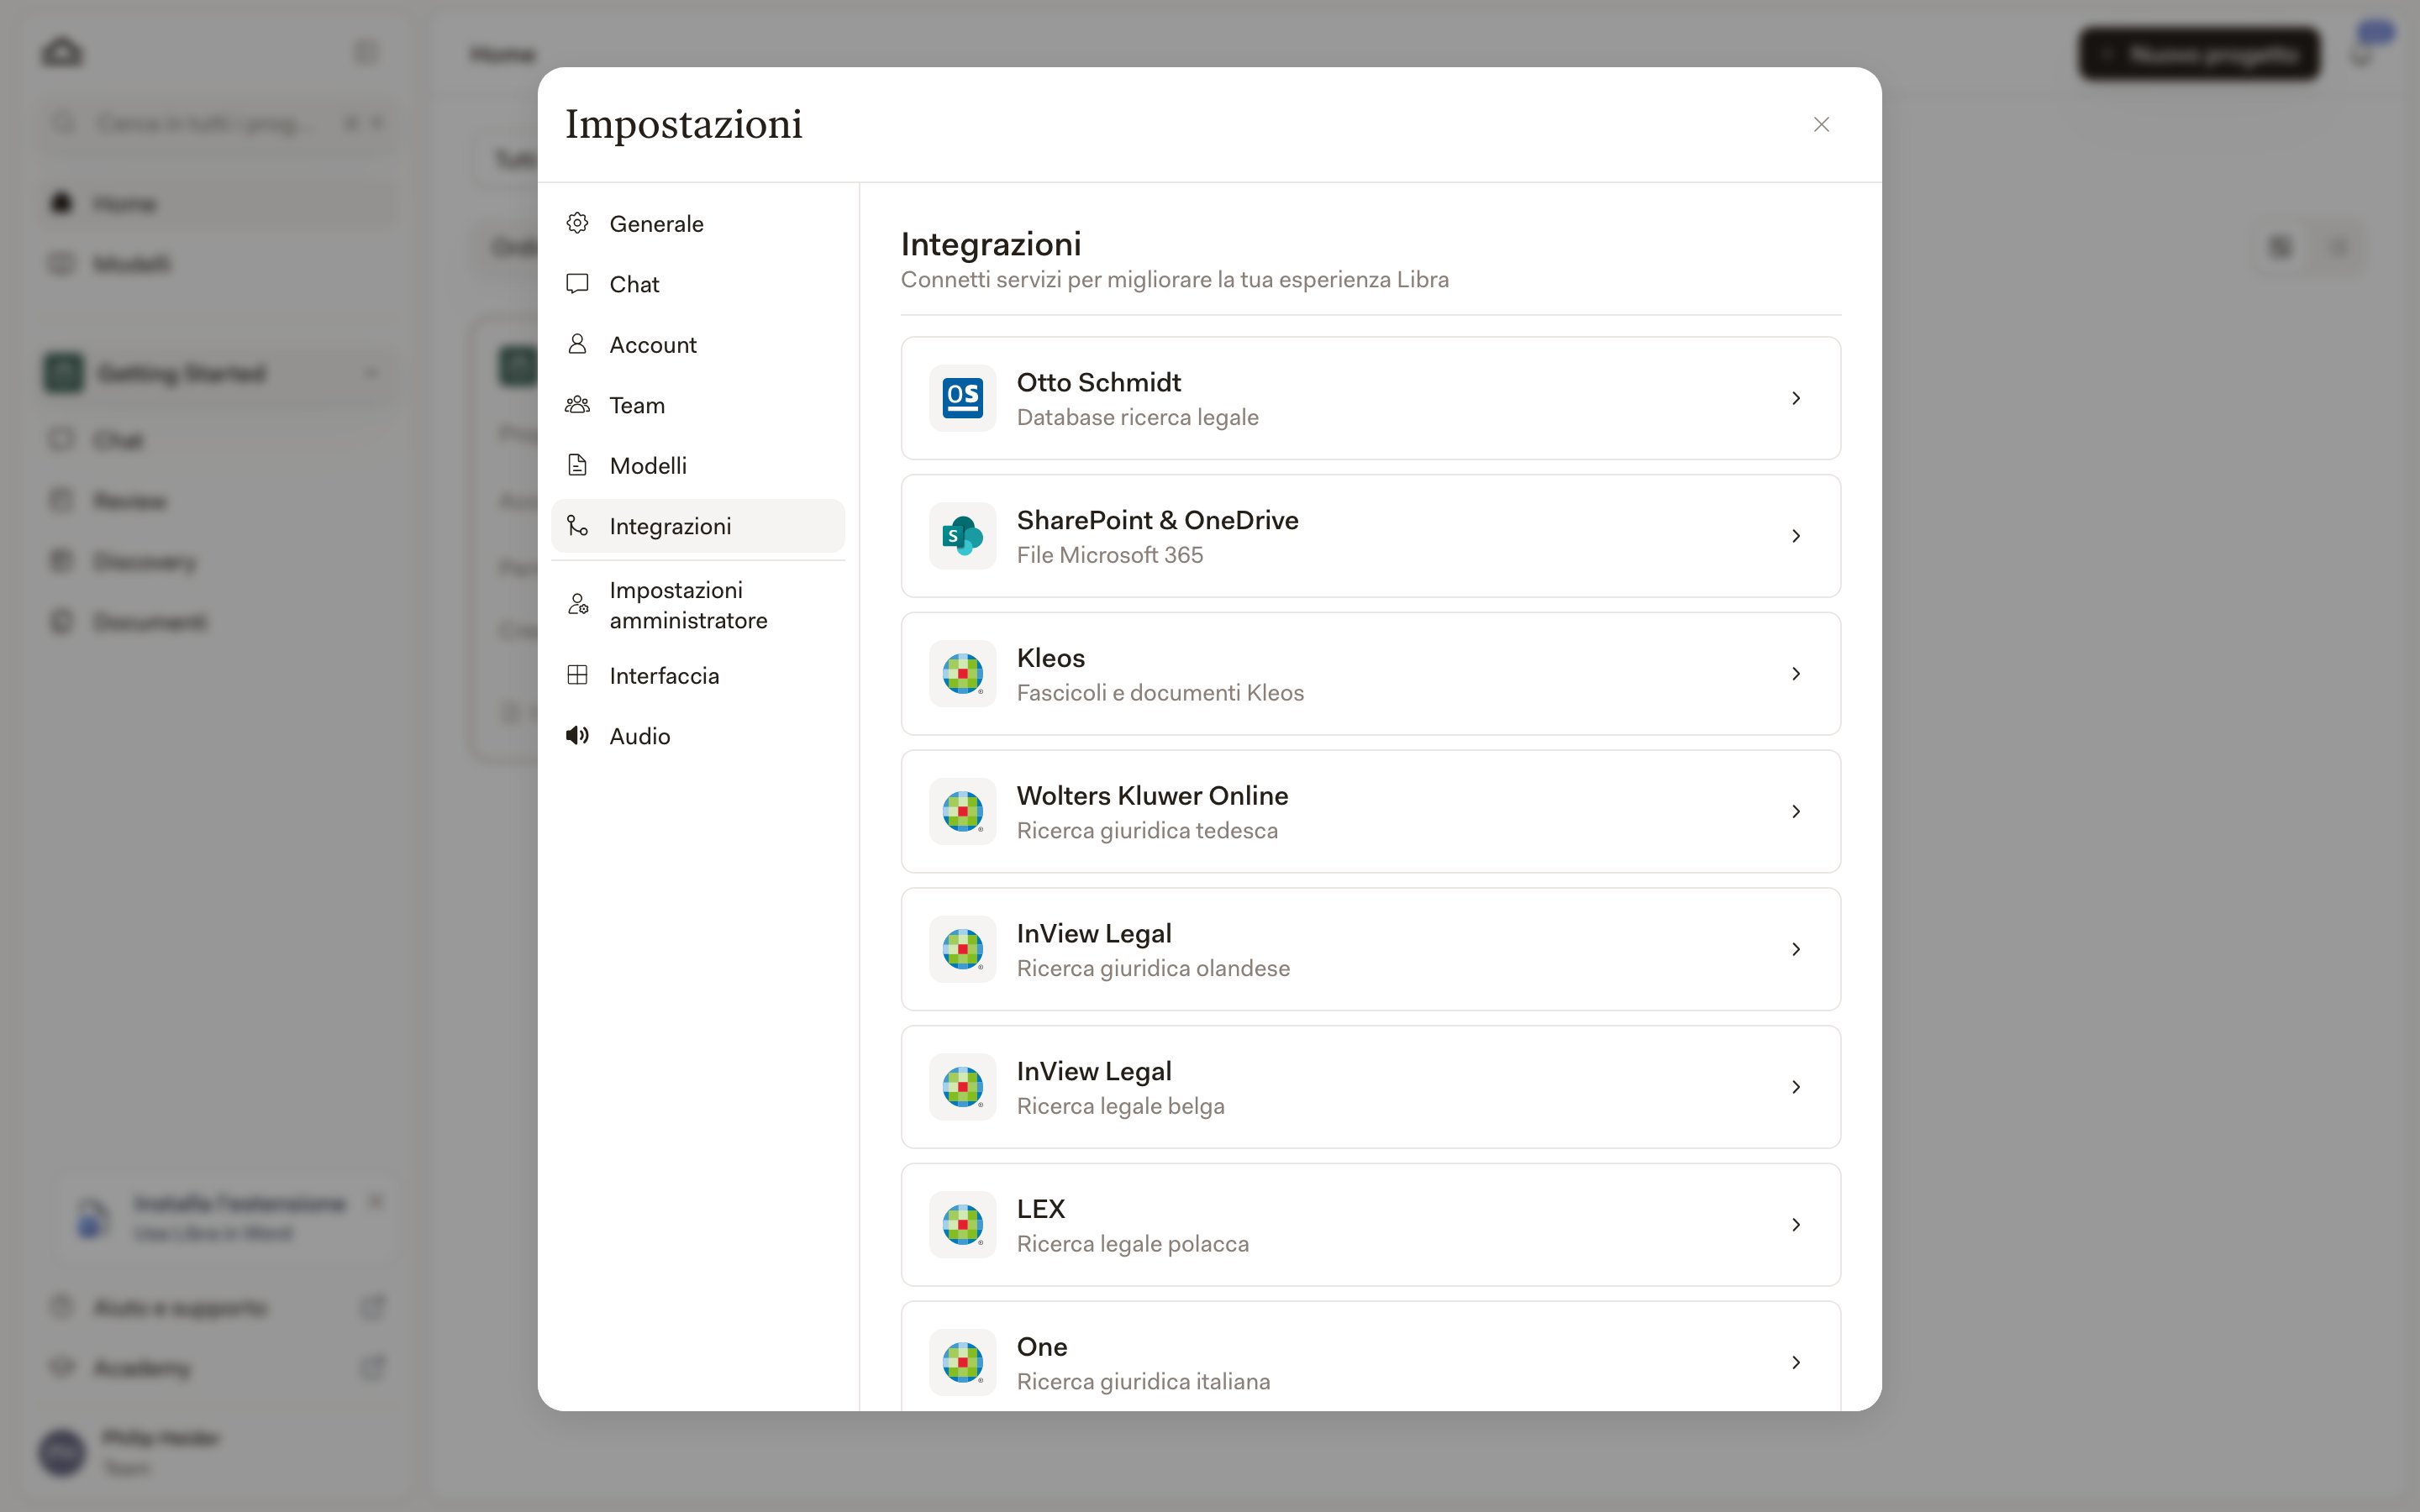2420x1512 pixels.
Task: Click the SharePoint & OneDrive logo
Action: pos(962,536)
